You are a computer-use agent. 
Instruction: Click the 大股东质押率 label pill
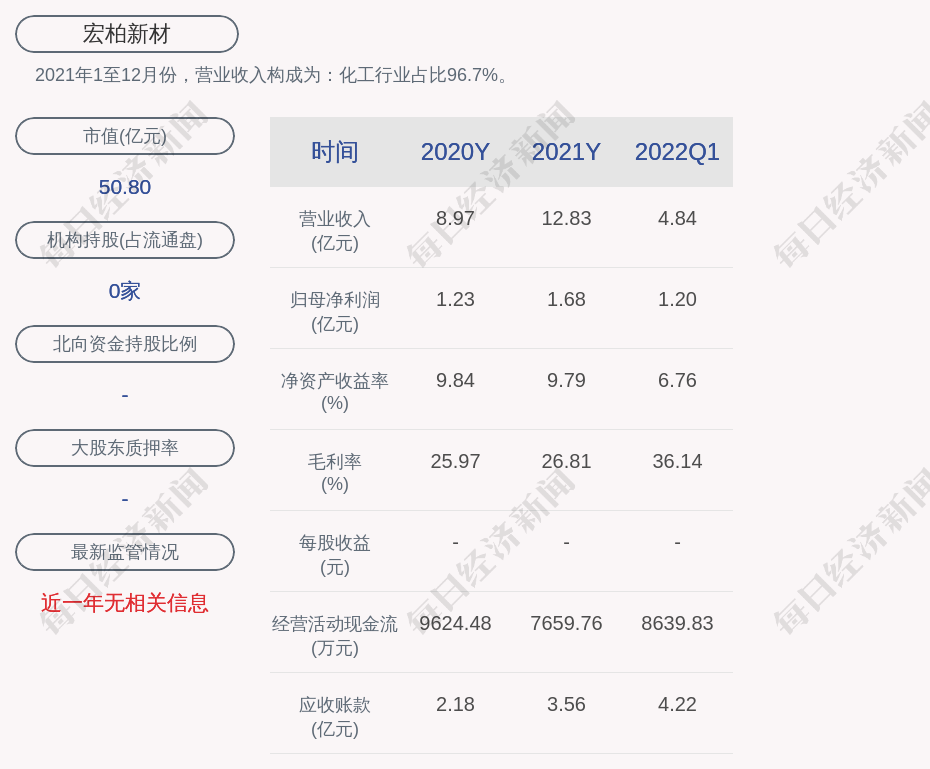pos(125,448)
